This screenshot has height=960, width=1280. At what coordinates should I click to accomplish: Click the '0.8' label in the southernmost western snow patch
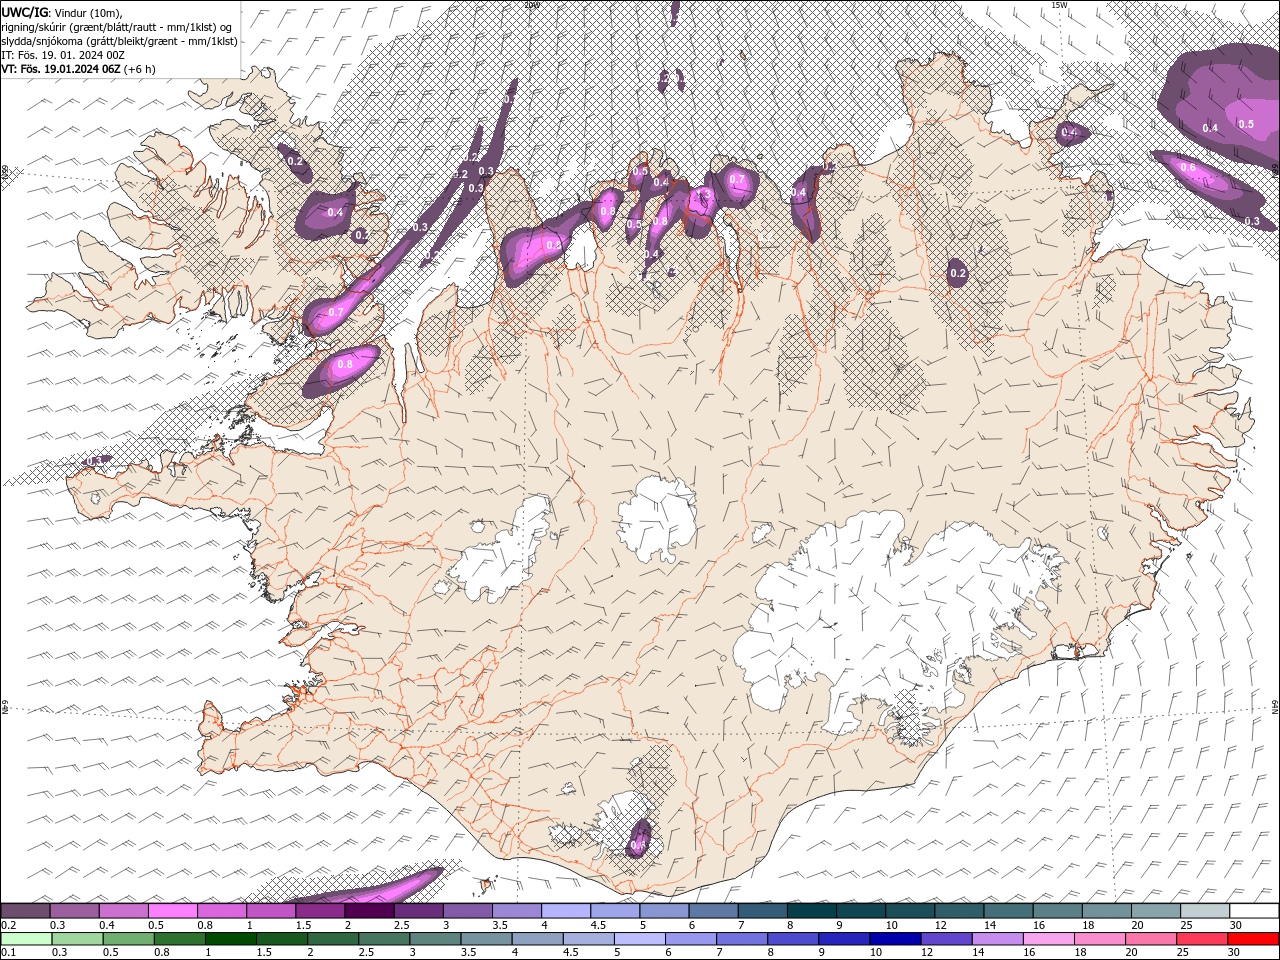point(345,365)
